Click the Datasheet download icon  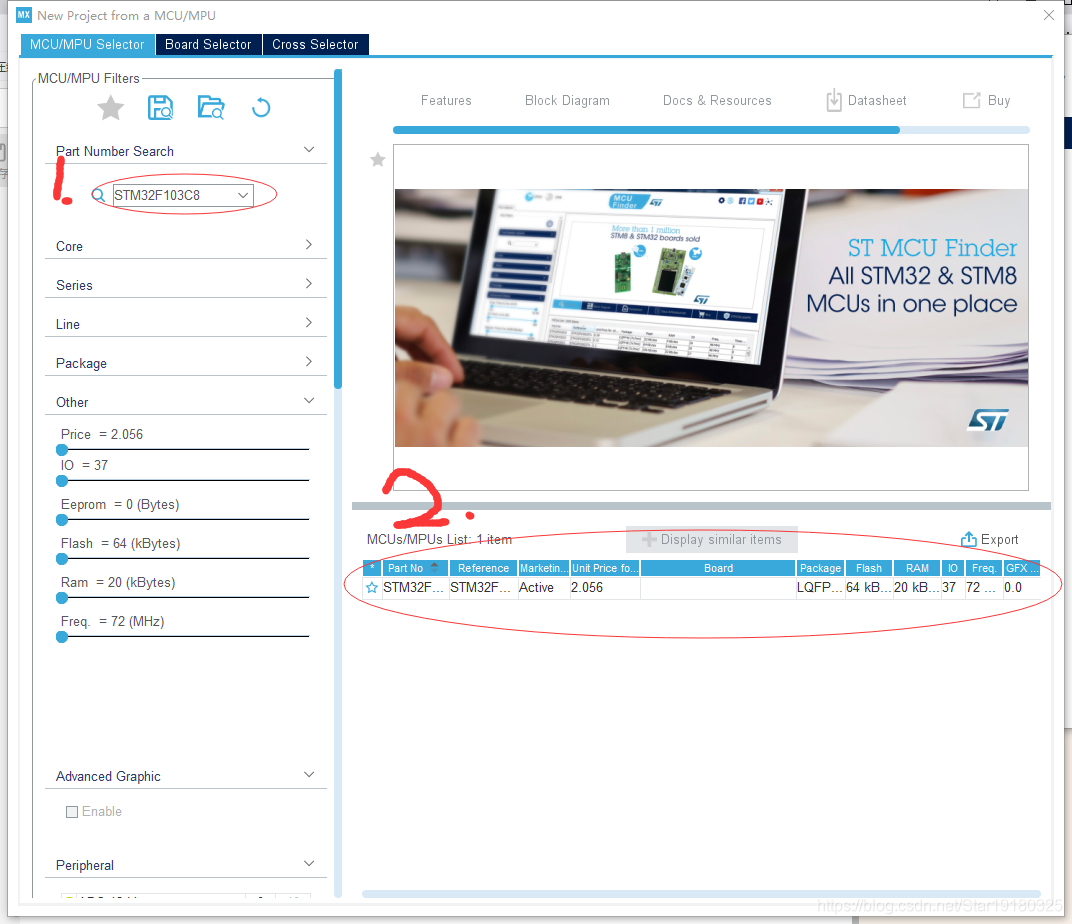833,100
